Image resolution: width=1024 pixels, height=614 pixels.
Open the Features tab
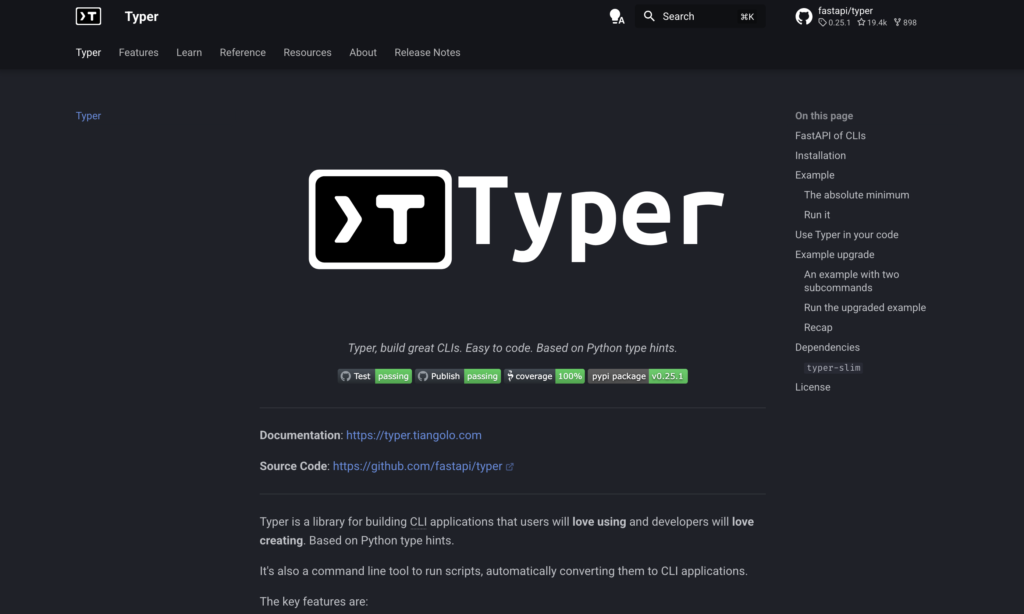(x=138, y=52)
